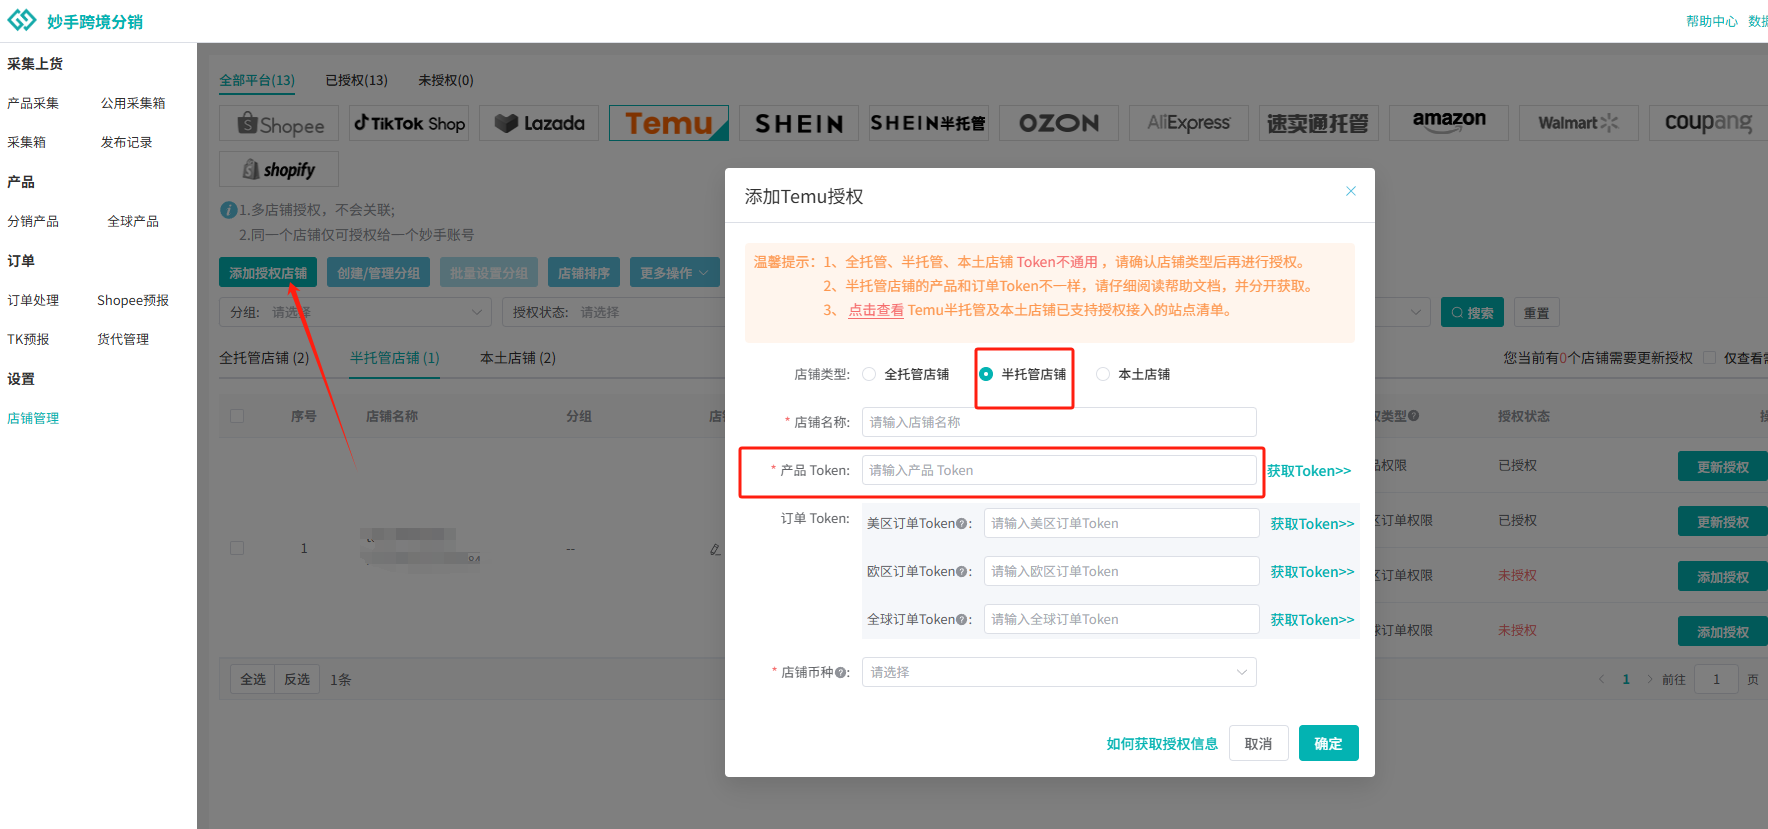Image resolution: width=1768 pixels, height=829 pixels.
Task: Open the 本土店铺 (2) tab
Action: (518, 358)
